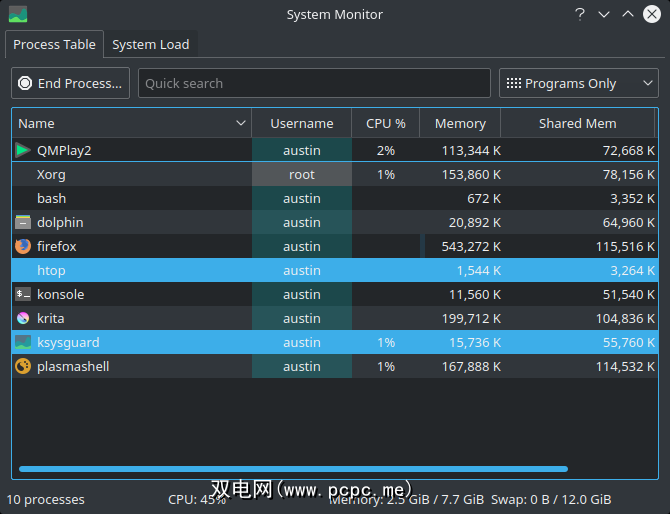670x514 pixels.
Task: Switch to the System Load tab
Action: (151, 45)
